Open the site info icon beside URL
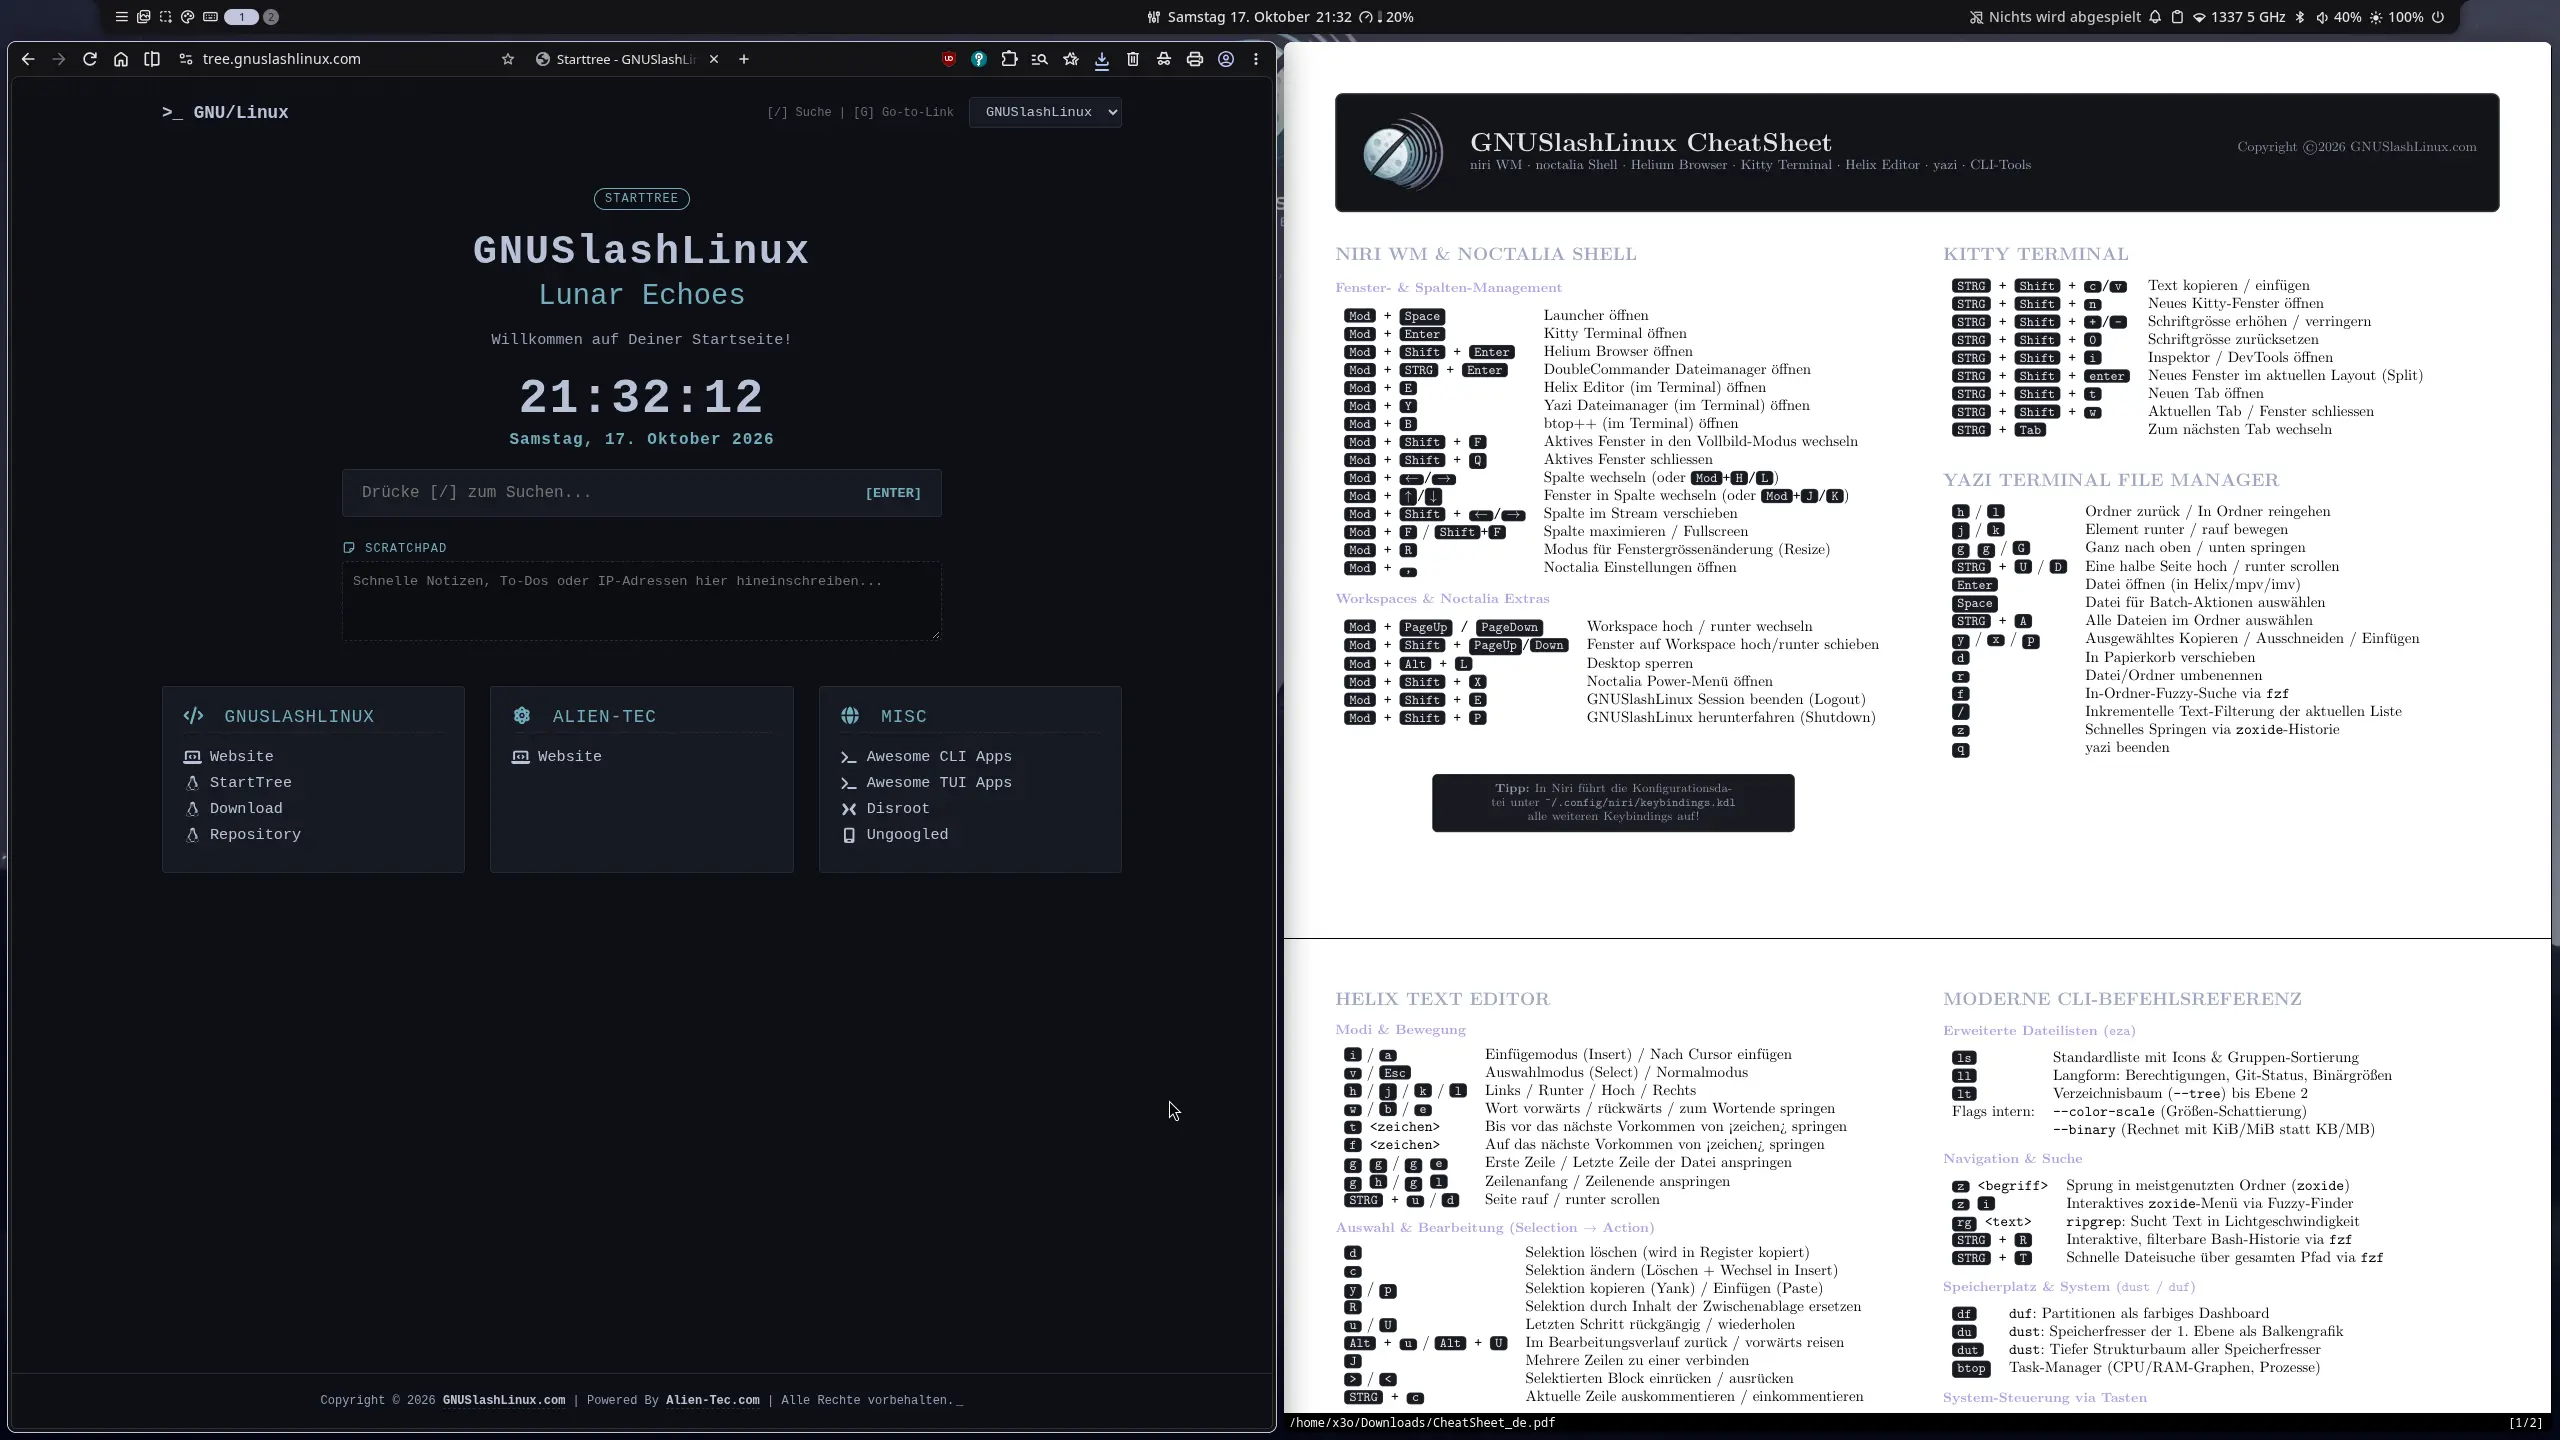 185,59
